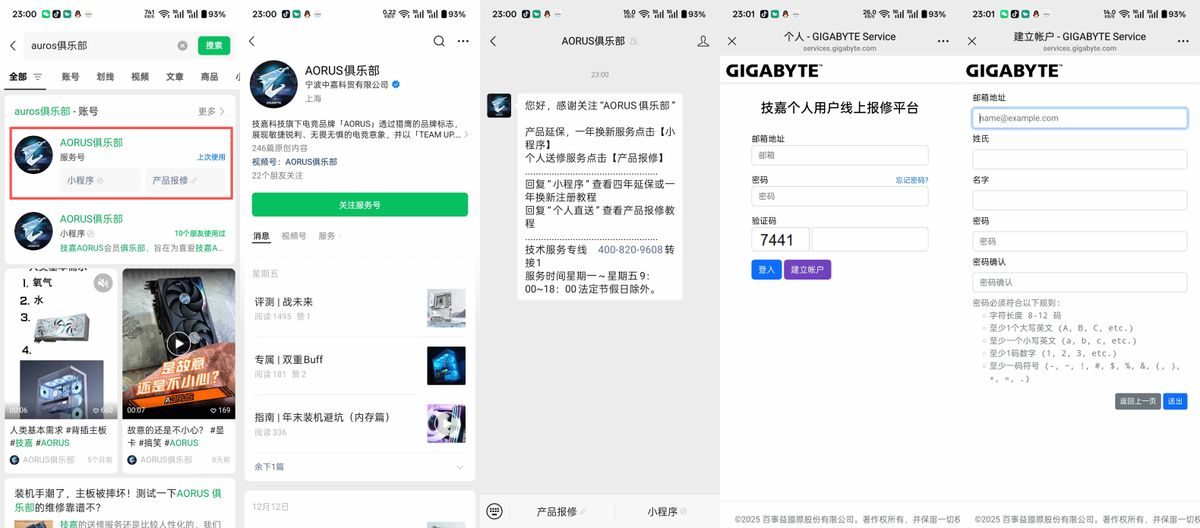This screenshot has height=528, width=1200.
Task: Switch to the 划线 search tab
Action: pos(105,77)
